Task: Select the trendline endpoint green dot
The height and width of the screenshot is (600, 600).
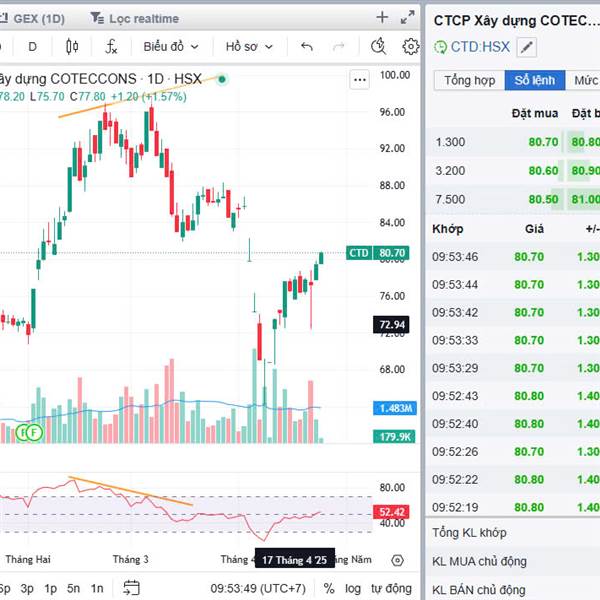Action: point(222,80)
